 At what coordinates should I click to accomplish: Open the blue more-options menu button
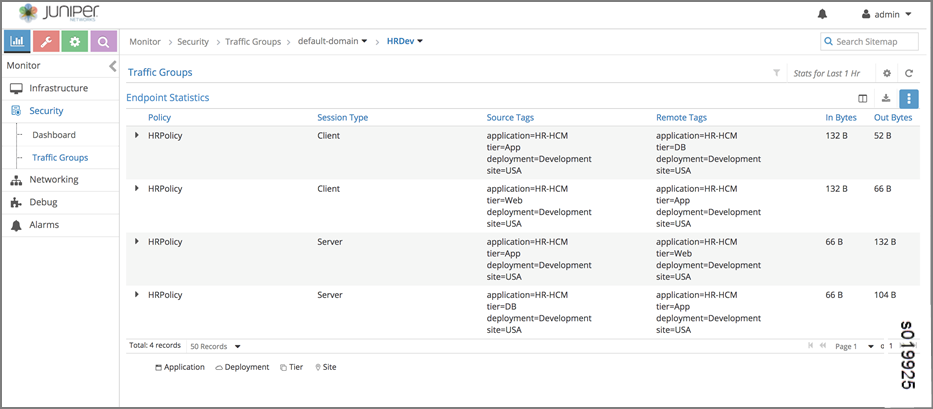pos(908,98)
